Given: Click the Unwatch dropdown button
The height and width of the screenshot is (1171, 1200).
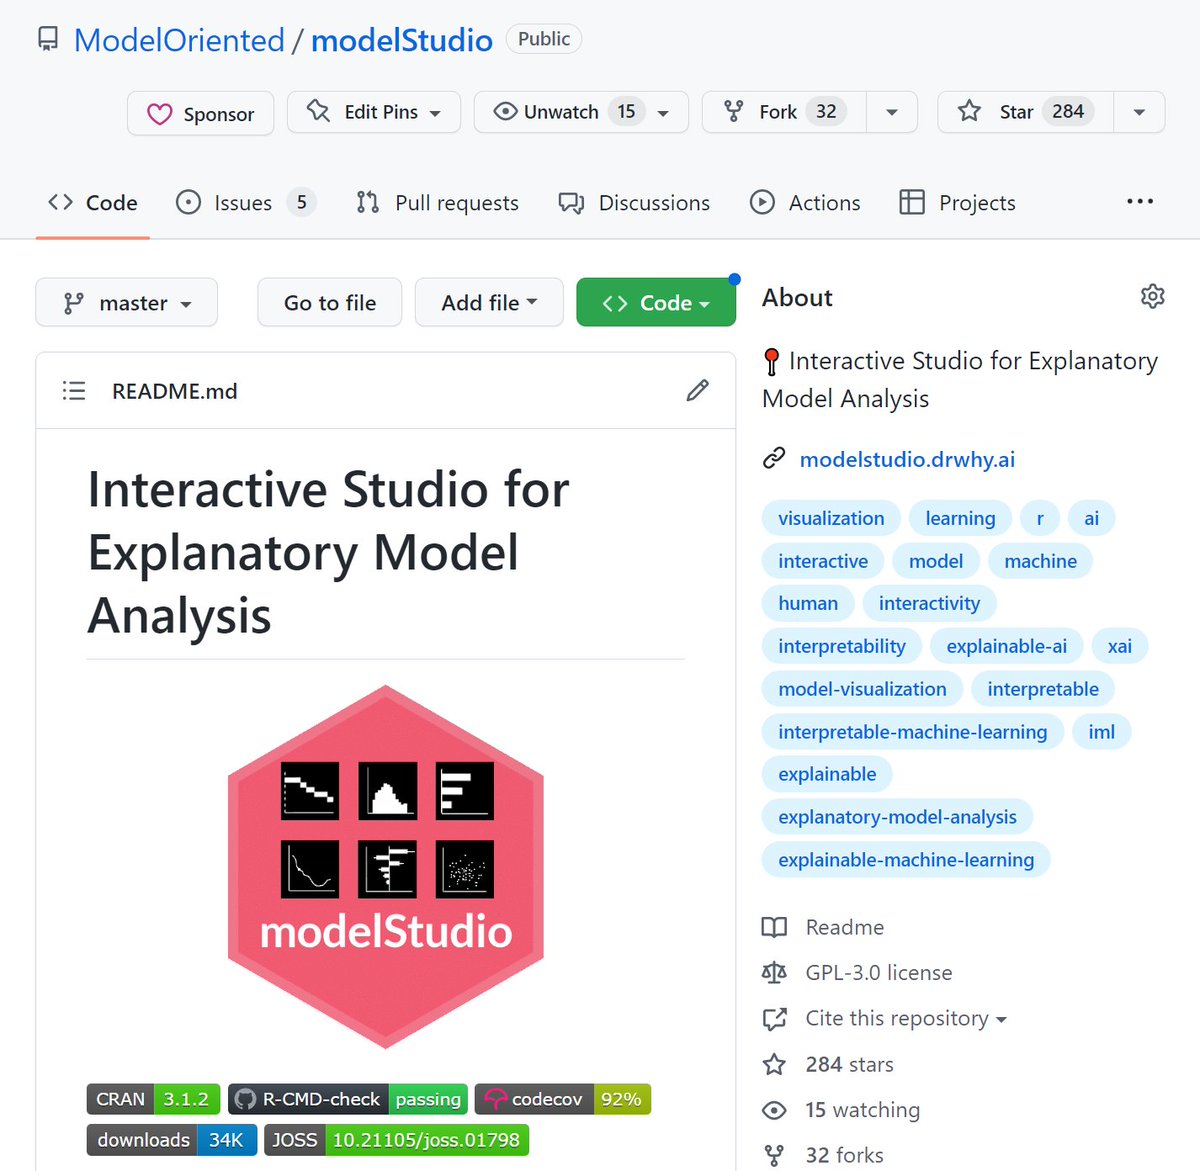Looking at the screenshot, I should (x=581, y=112).
